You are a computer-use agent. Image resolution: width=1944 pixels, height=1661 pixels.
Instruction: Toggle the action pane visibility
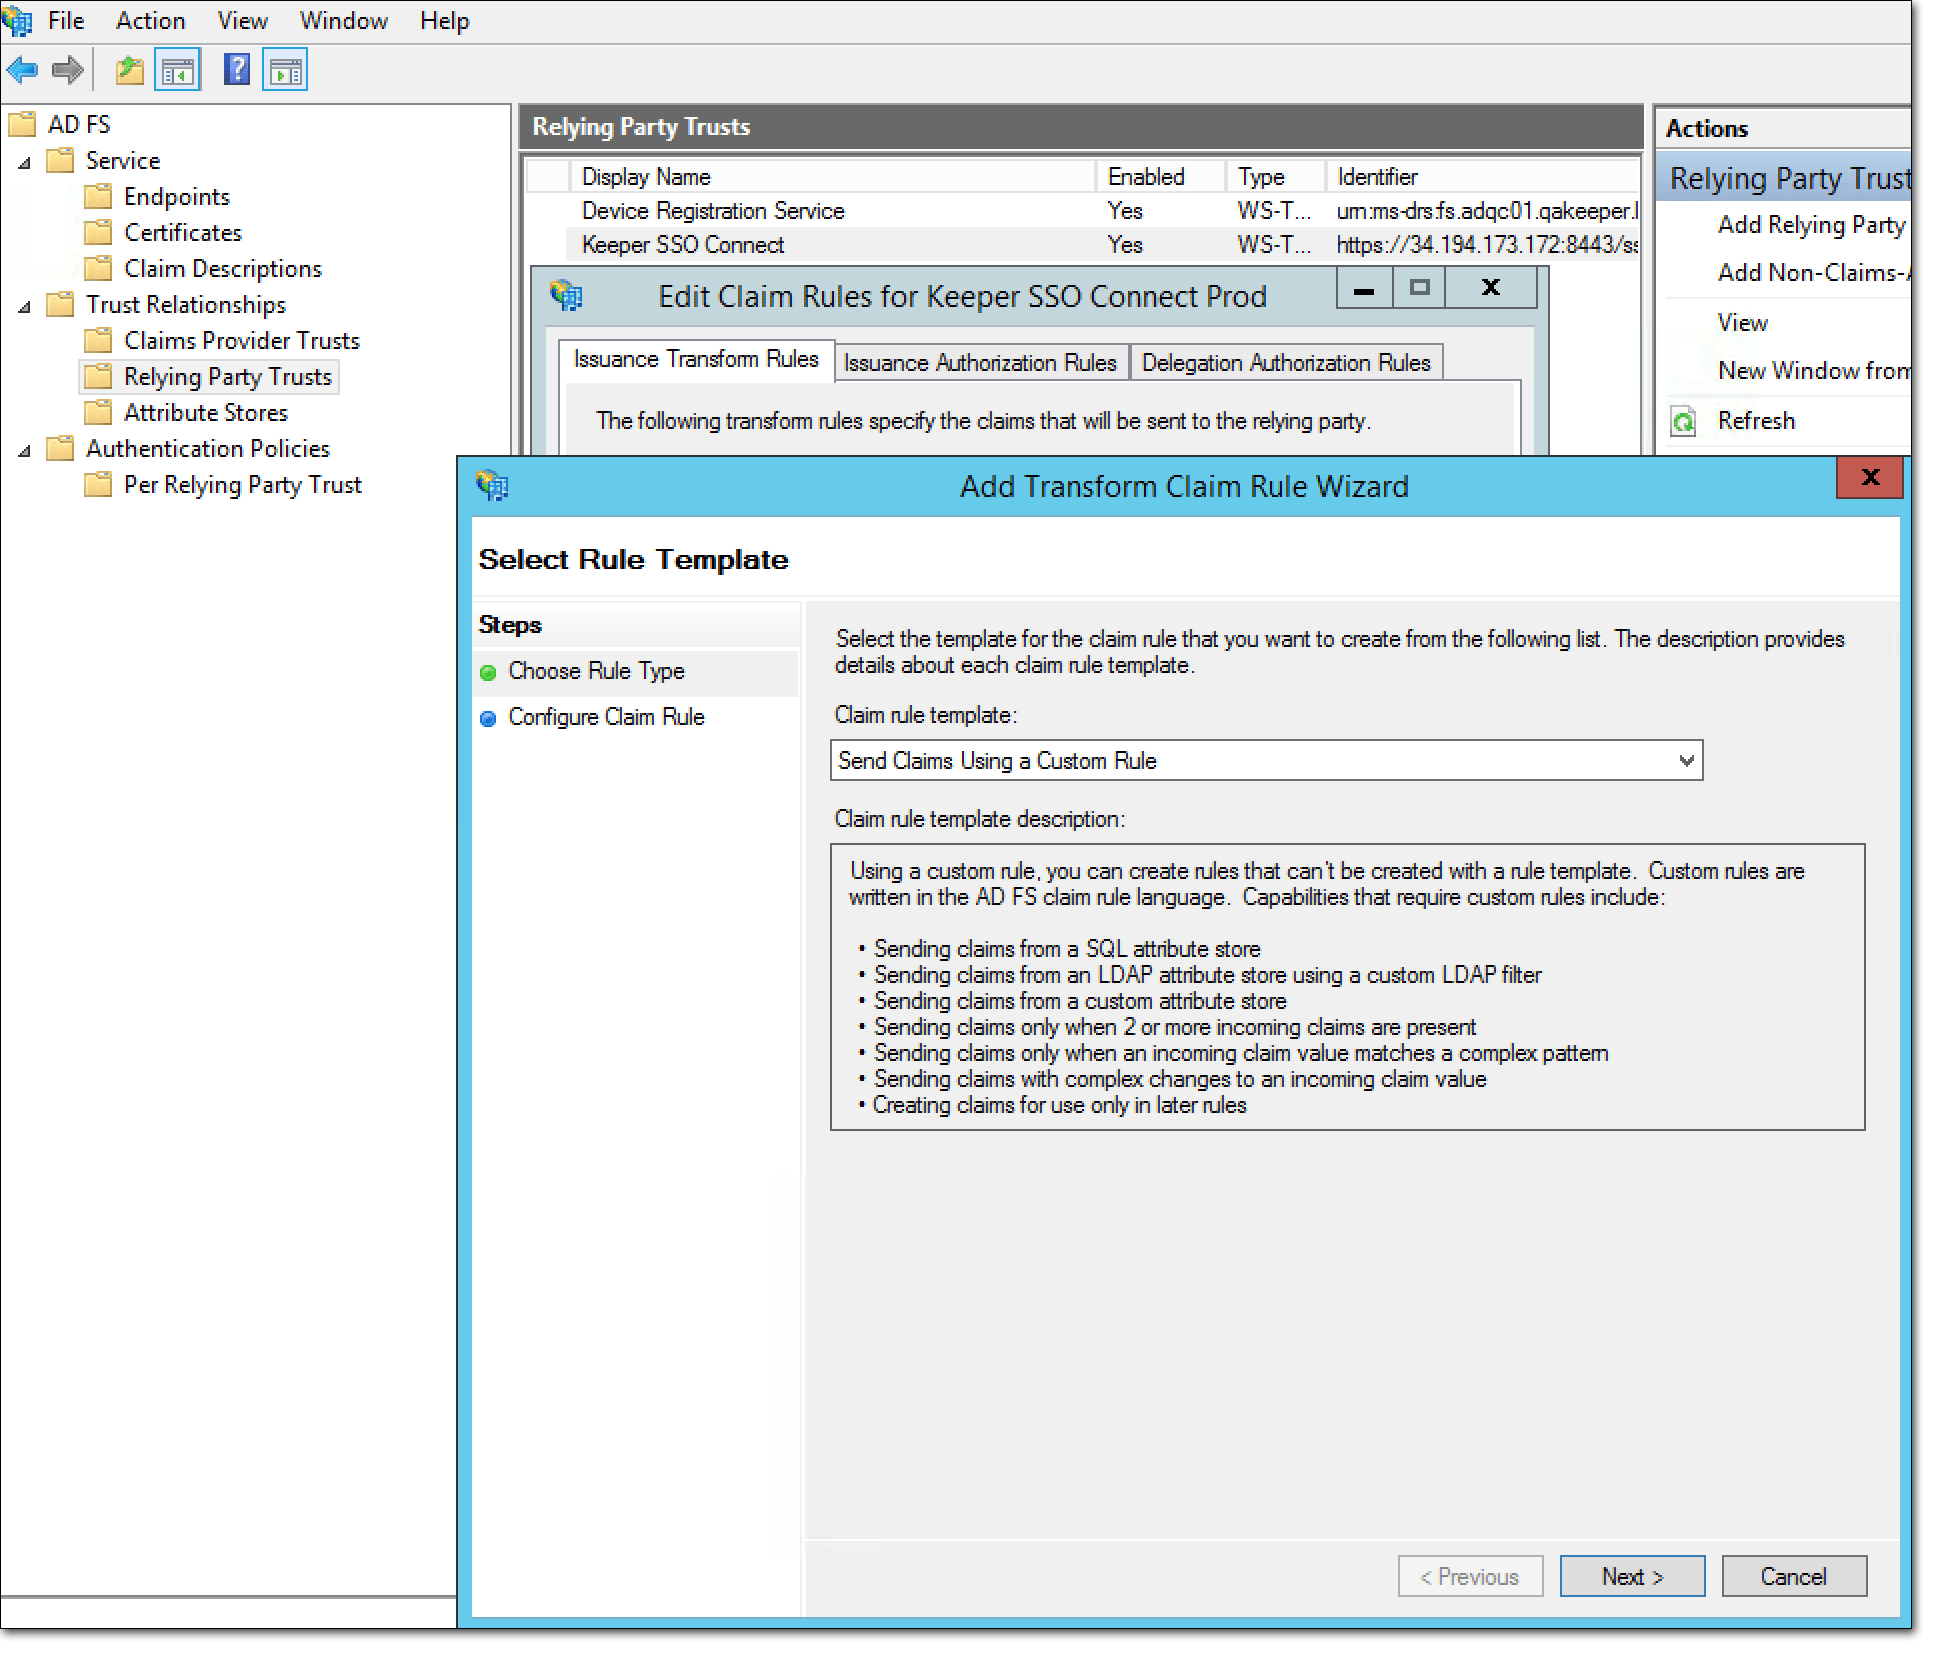(284, 68)
